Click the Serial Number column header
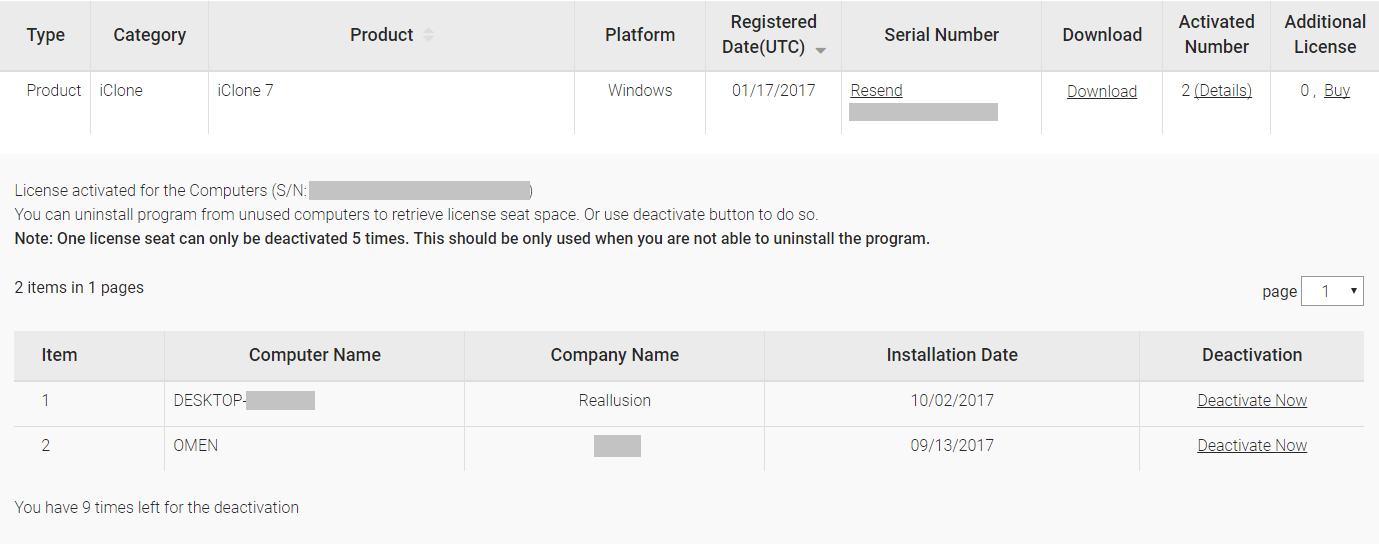1379x544 pixels. [941, 35]
